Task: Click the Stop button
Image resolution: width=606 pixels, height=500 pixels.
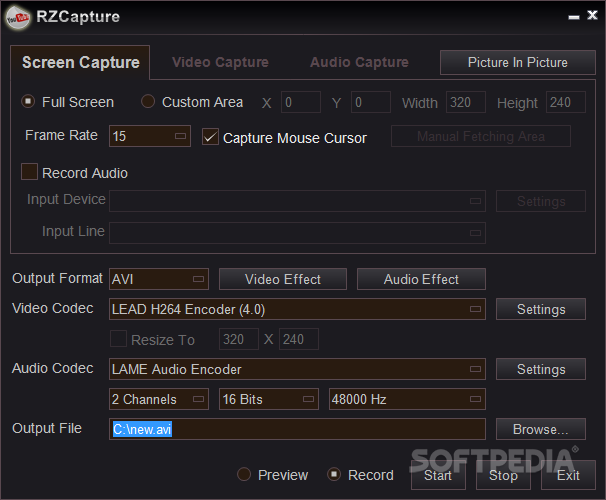Action: tap(503, 475)
